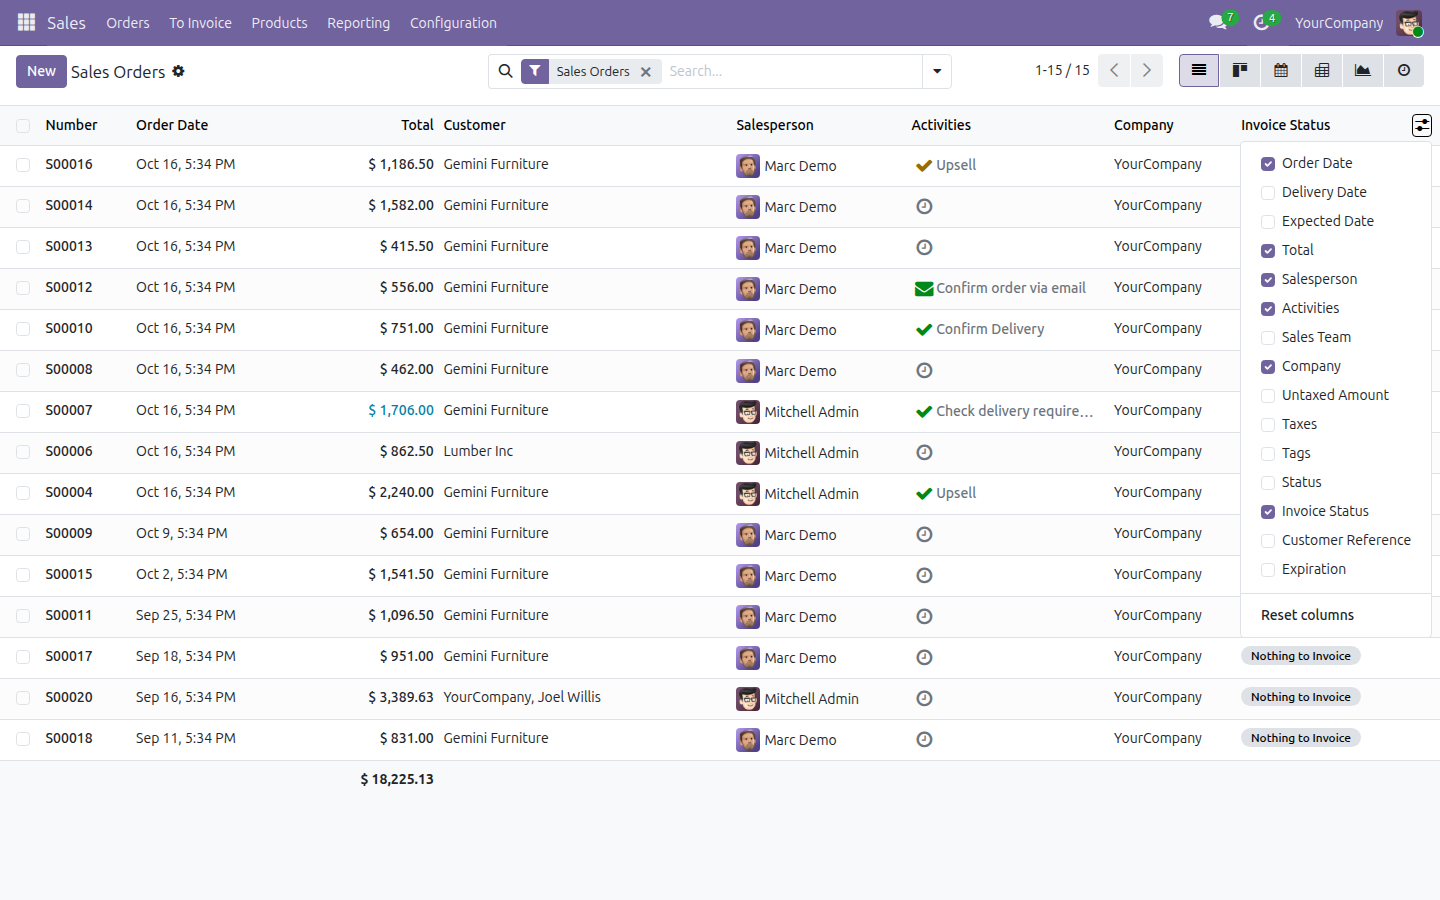Open the Reporting menu
Viewport: 1440px width, 900px height.
pyautogui.click(x=358, y=23)
